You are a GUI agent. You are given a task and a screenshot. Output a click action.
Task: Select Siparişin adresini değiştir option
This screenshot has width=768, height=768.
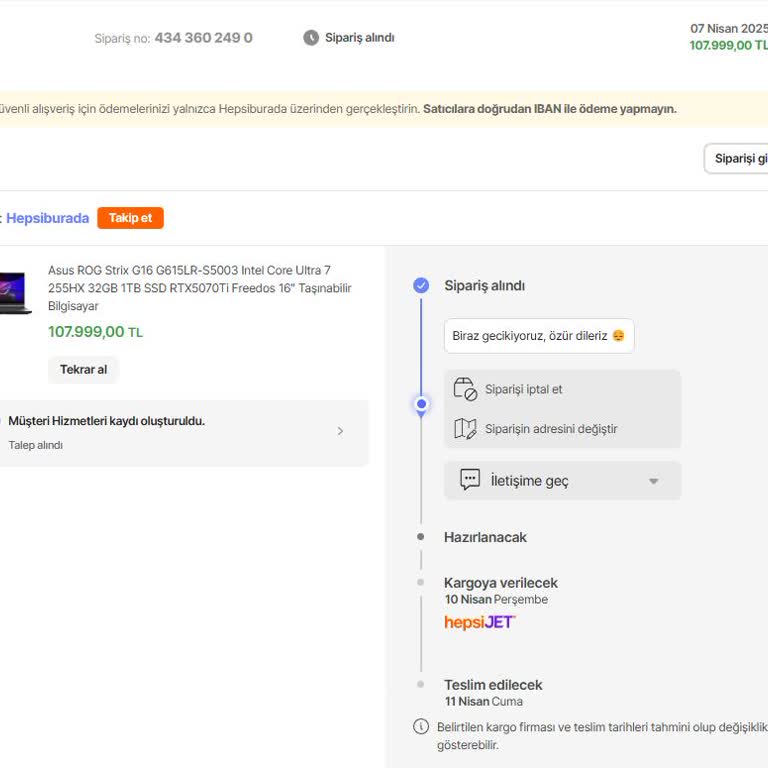(551, 429)
